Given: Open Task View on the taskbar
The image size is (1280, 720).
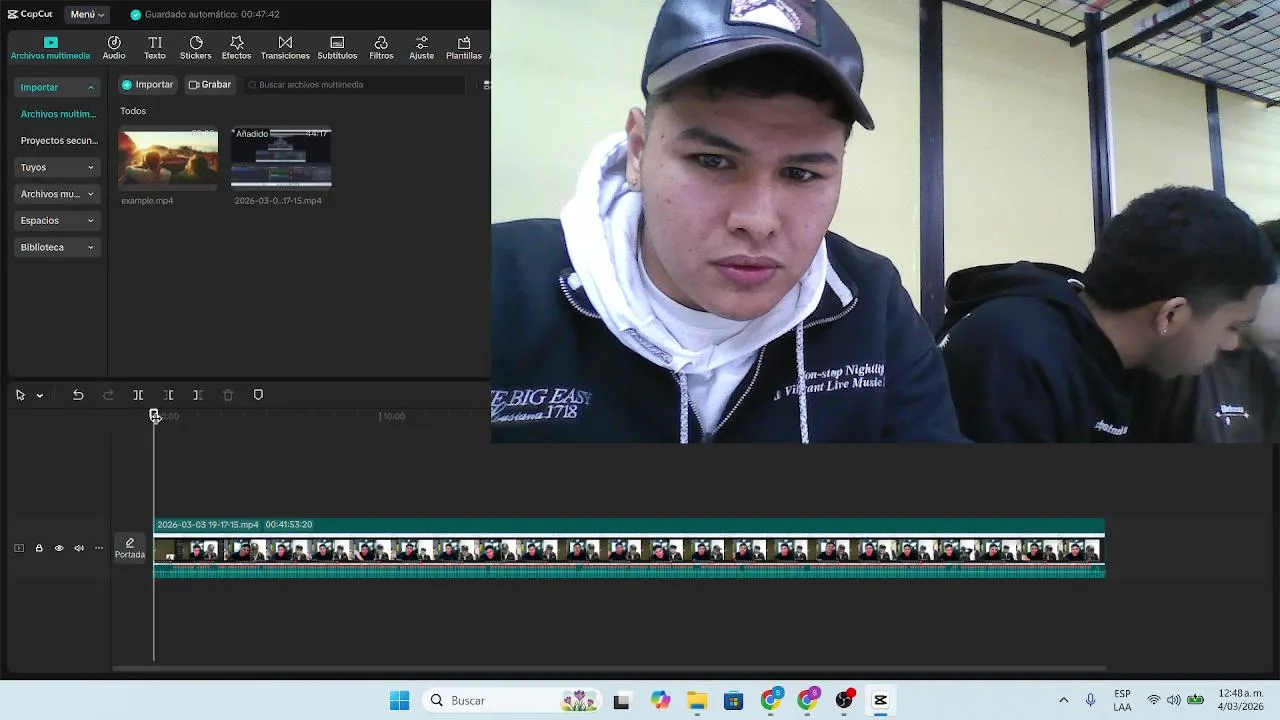Looking at the screenshot, I should [x=621, y=701].
